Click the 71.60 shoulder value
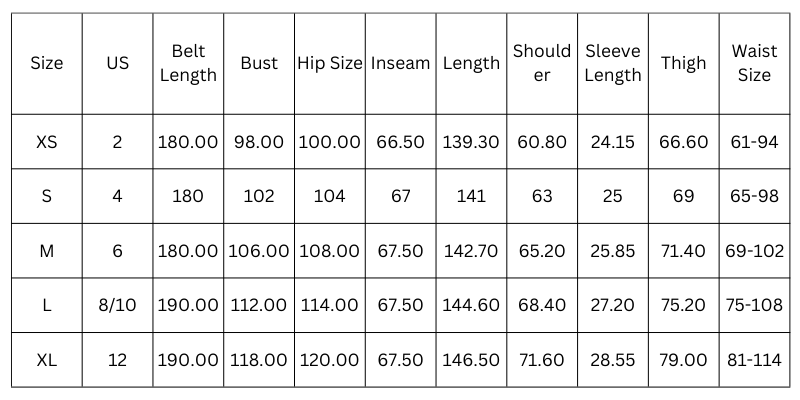This screenshot has height=400, width=800. [541, 360]
